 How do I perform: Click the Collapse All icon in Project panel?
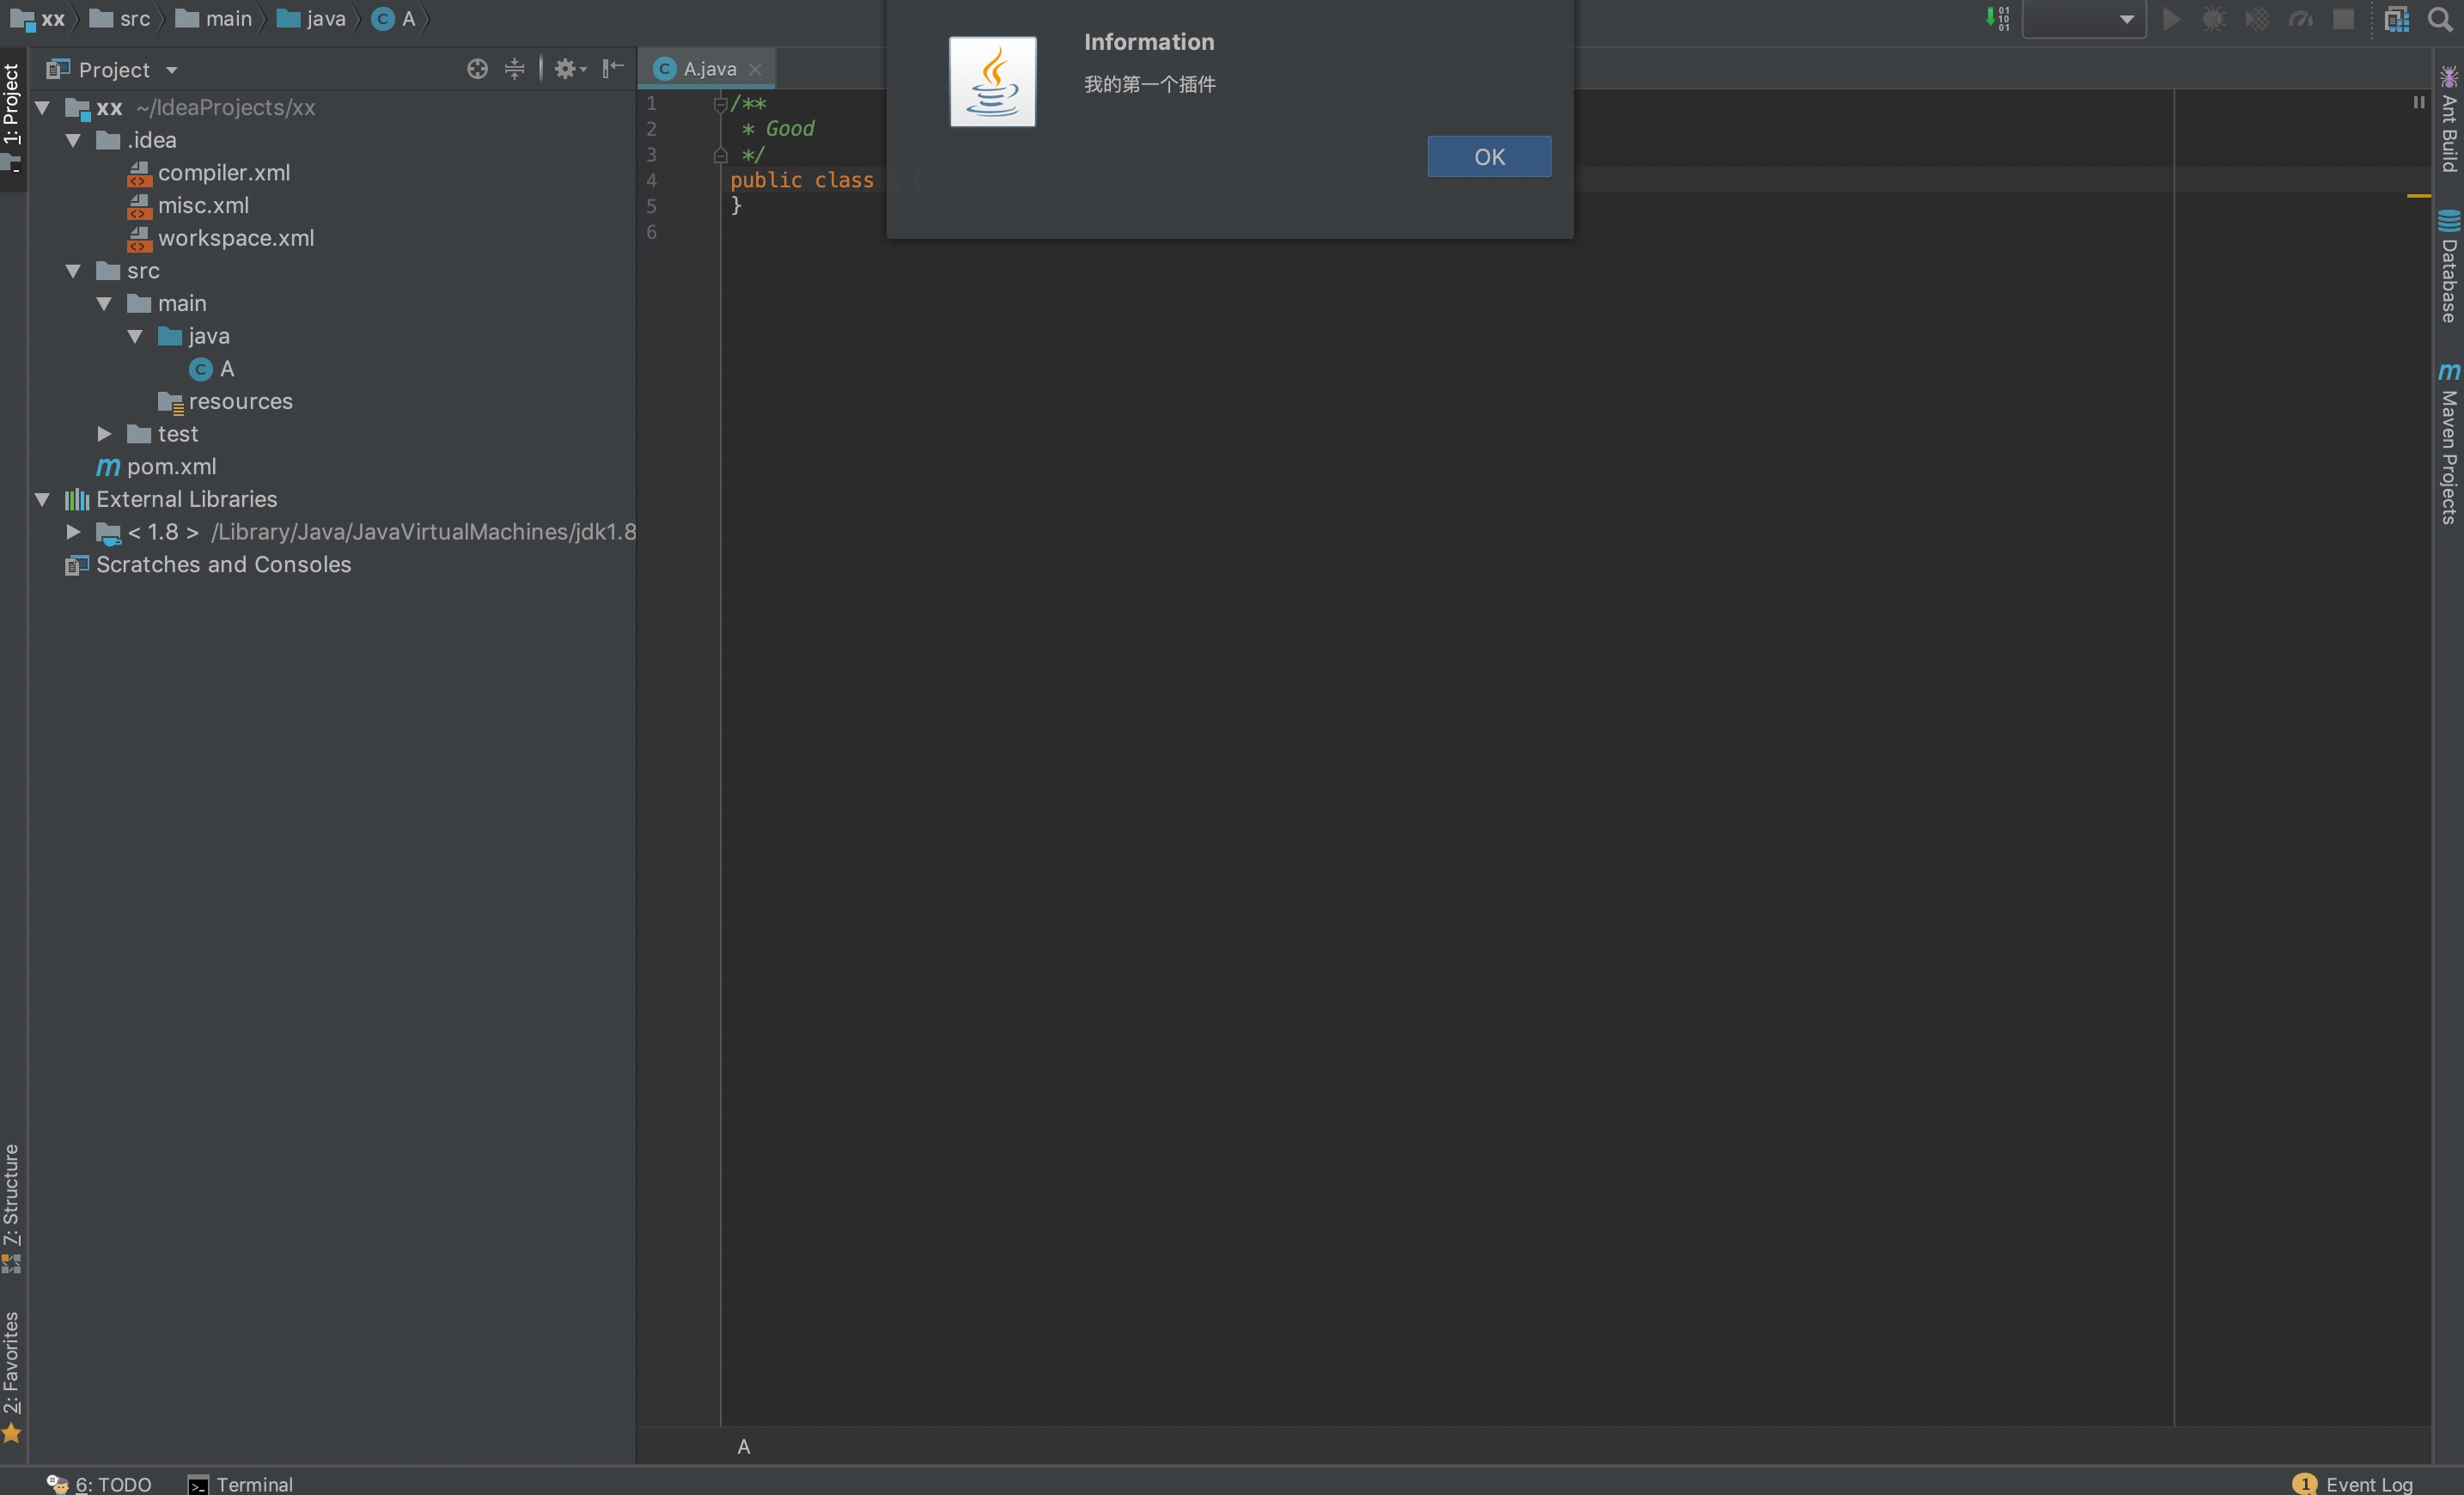[514, 69]
